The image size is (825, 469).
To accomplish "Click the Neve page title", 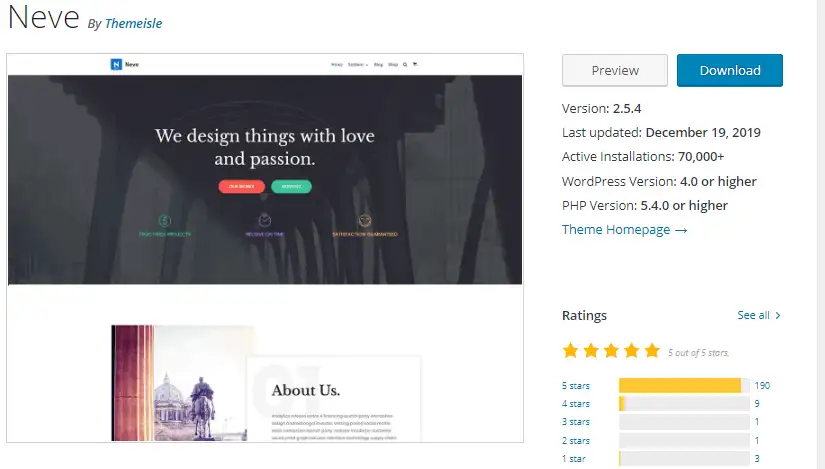I will tap(44, 17).
